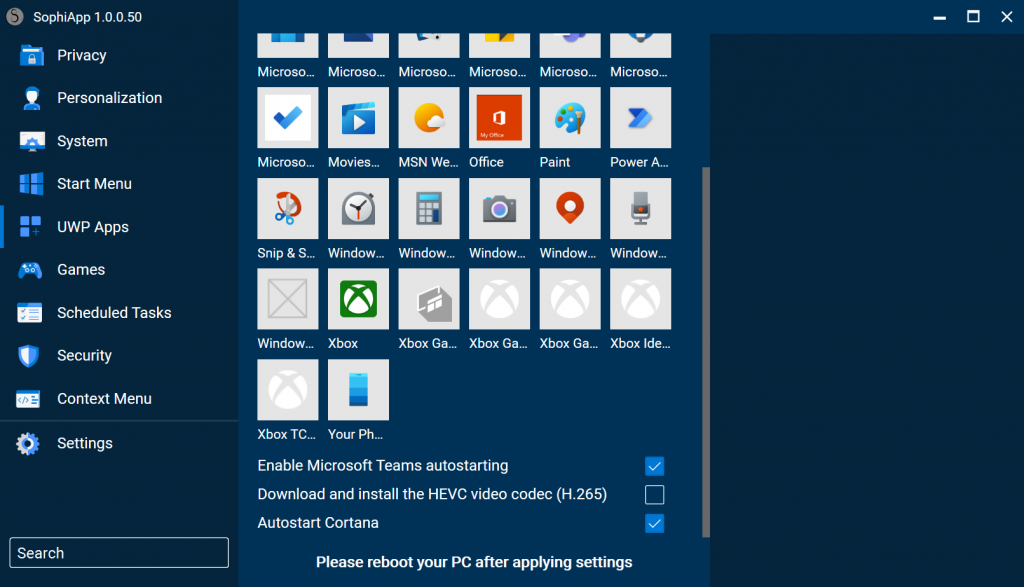Enable the HEVC video codec download checkbox
The height and width of the screenshot is (587, 1024).
click(x=654, y=494)
